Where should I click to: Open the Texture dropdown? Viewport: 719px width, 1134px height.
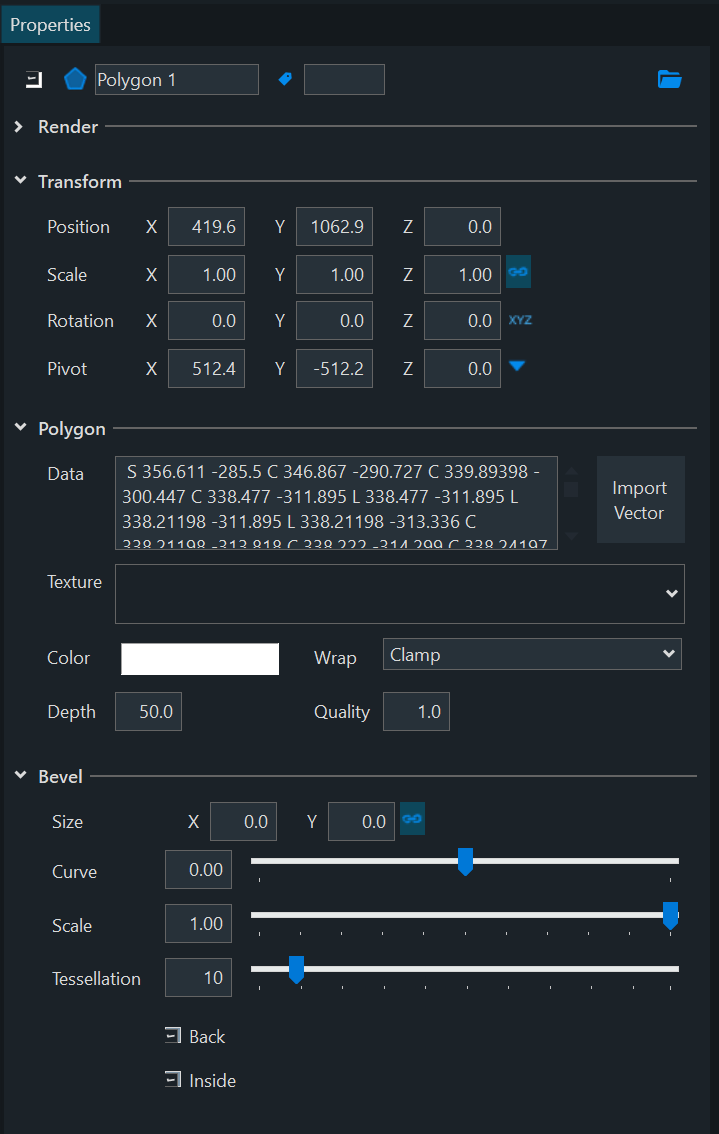(x=400, y=593)
